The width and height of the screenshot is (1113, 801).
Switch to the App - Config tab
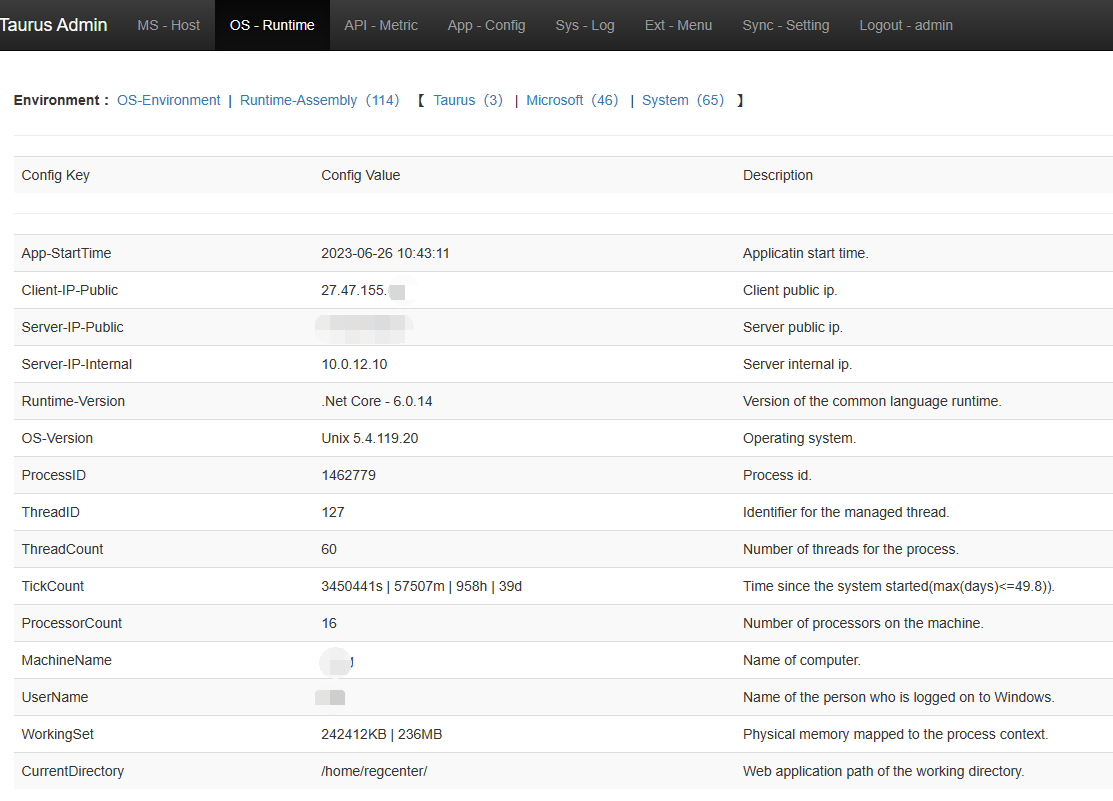(x=486, y=25)
